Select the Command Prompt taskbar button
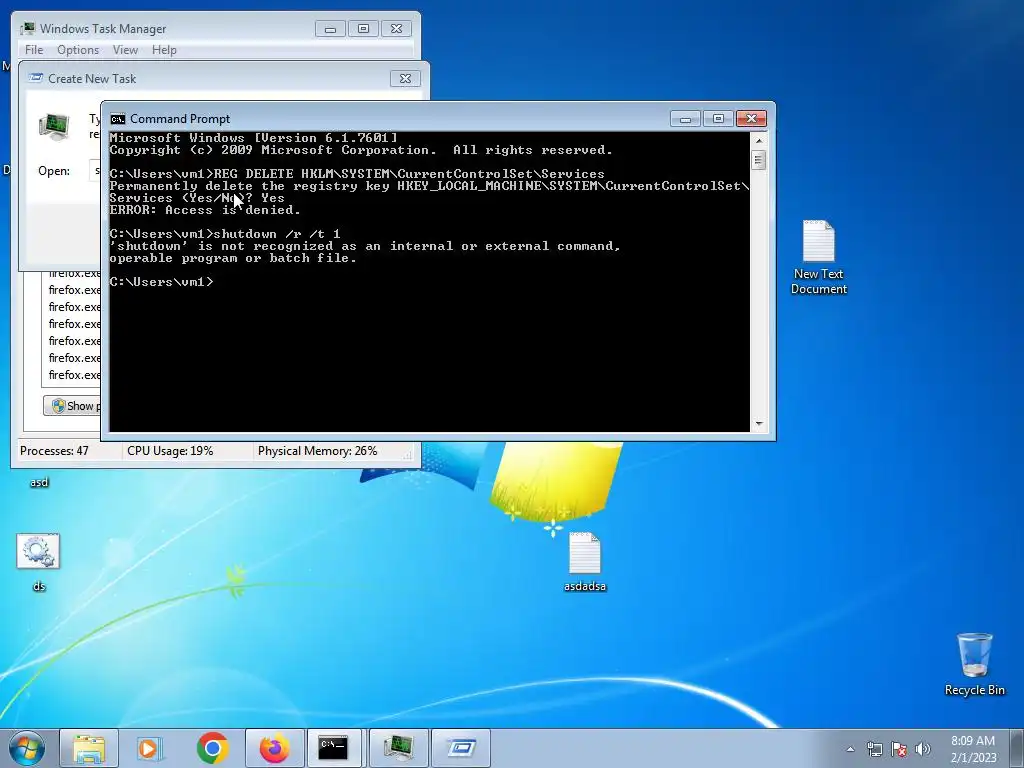Viewport: 1024px width, 768px height. click(333, 748)
